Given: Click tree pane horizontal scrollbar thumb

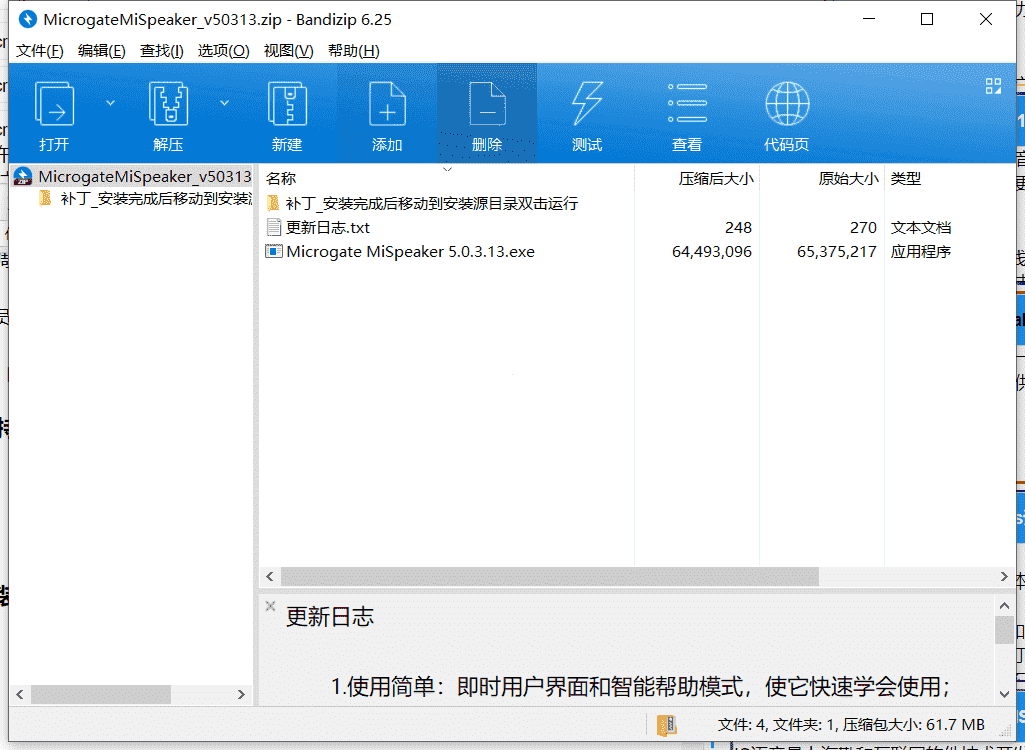Looking at the screenshot, I should pyautogui.click(x=101, y=694).
